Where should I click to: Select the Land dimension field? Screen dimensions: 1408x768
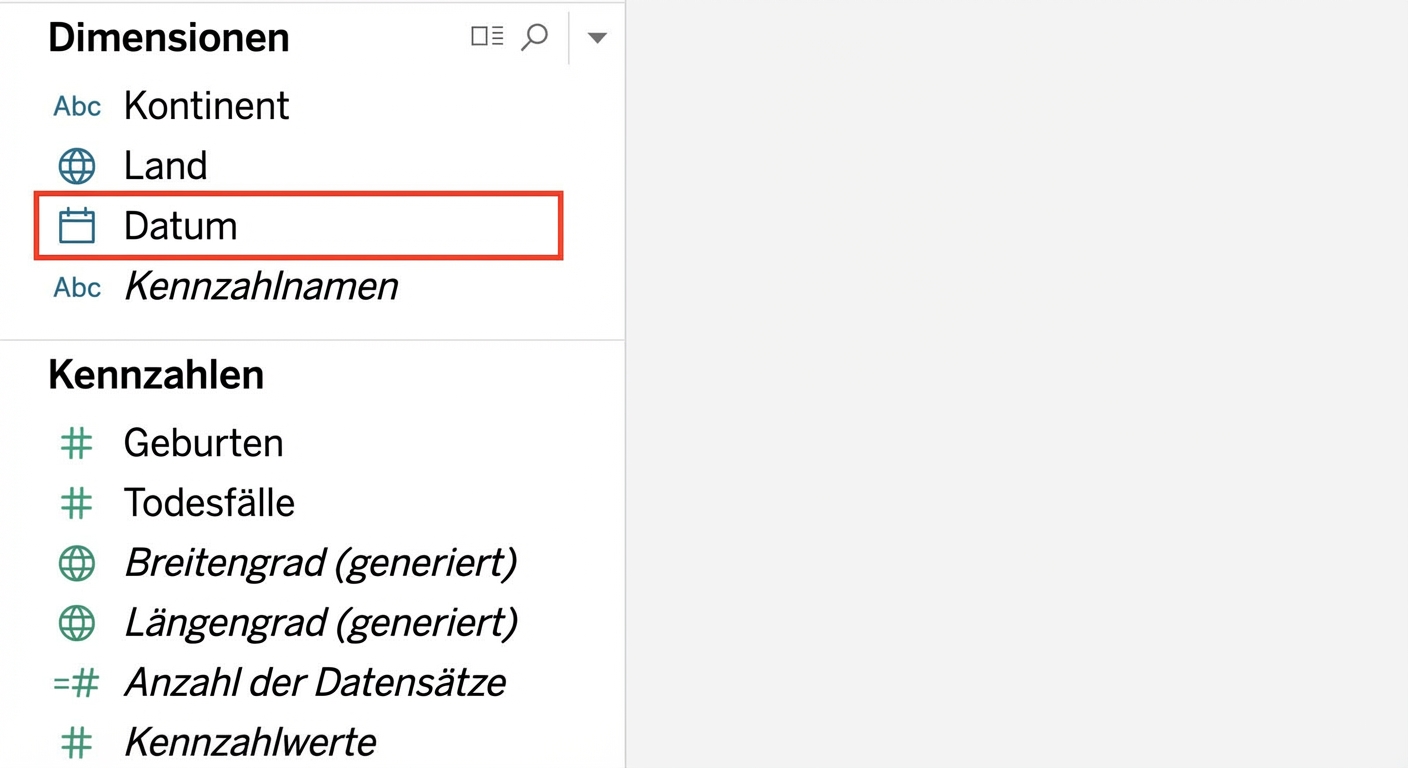[165, 166]
